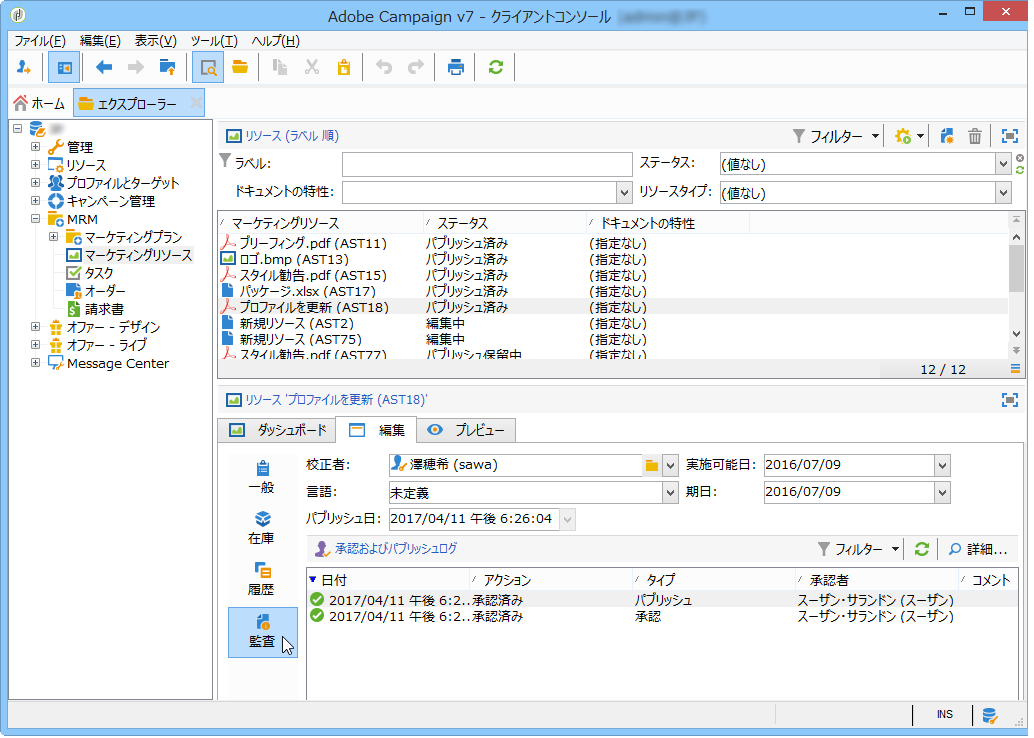Open the リソースタイプ dropdown
The height and width of the screenshot is (738, 1034).
(1003, 193)
